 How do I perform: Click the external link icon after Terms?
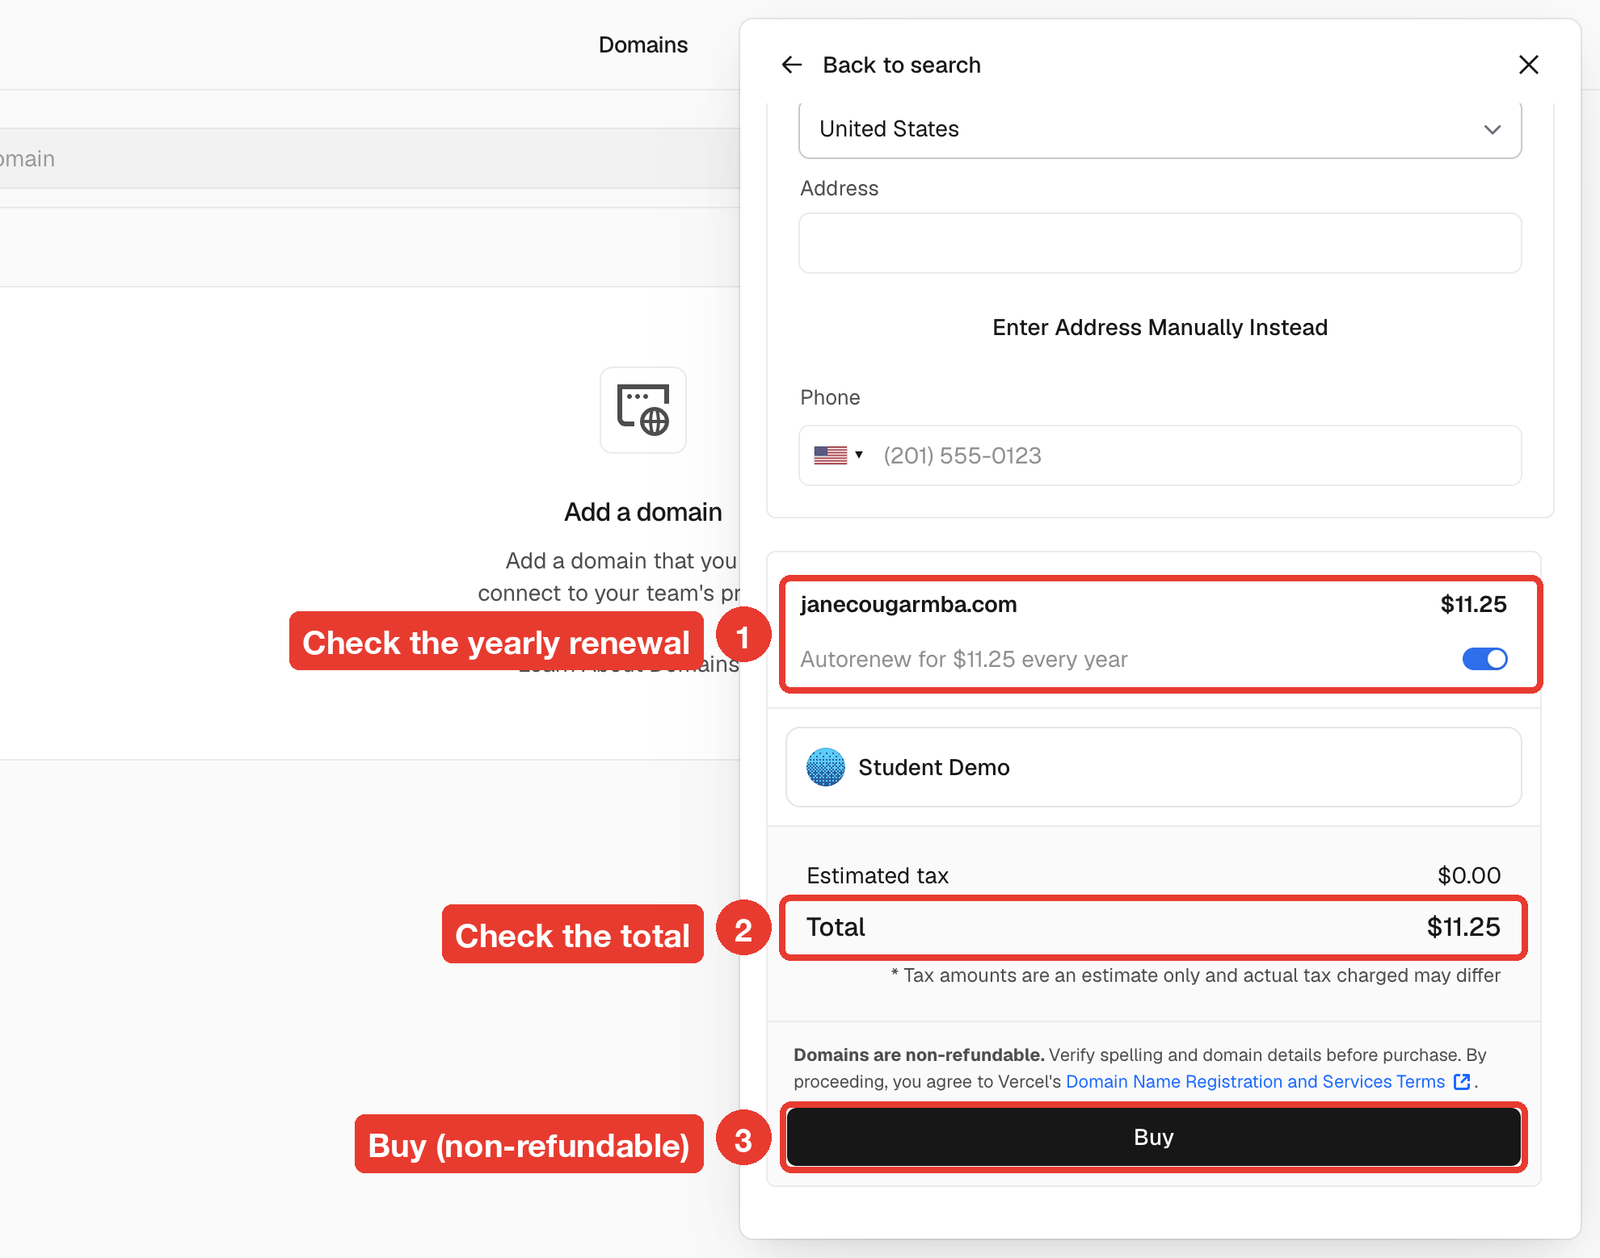click(1462, 1082)
